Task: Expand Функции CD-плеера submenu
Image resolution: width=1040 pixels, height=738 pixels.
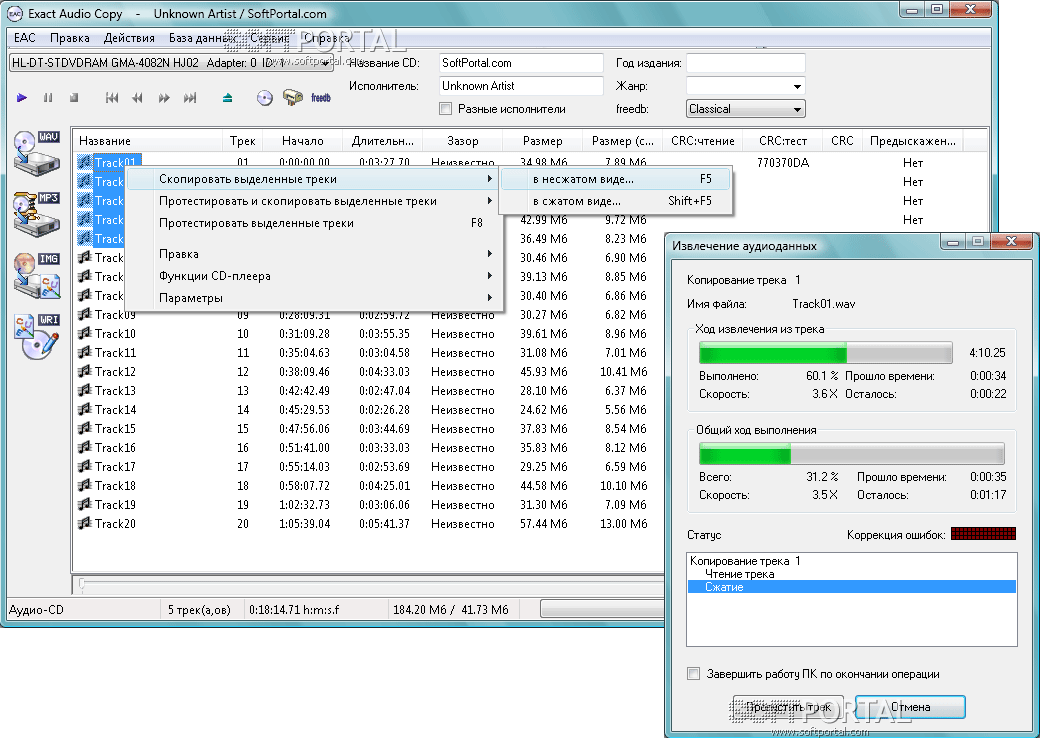Action: [312, 276]
